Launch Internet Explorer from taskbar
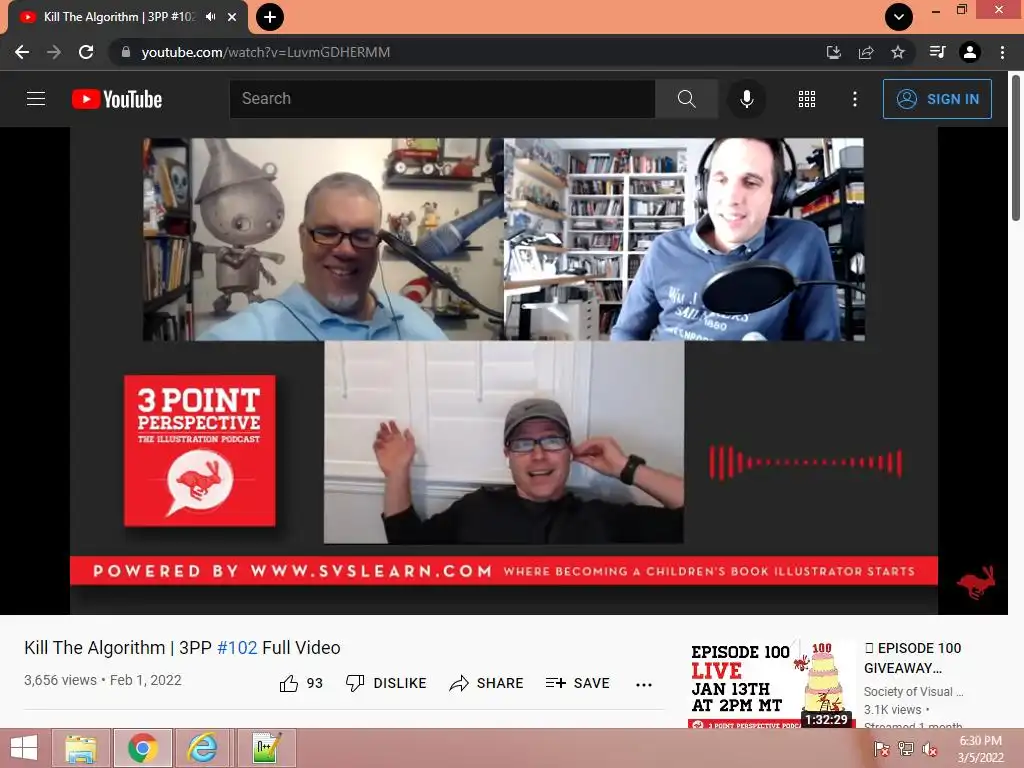 [203, 748]
